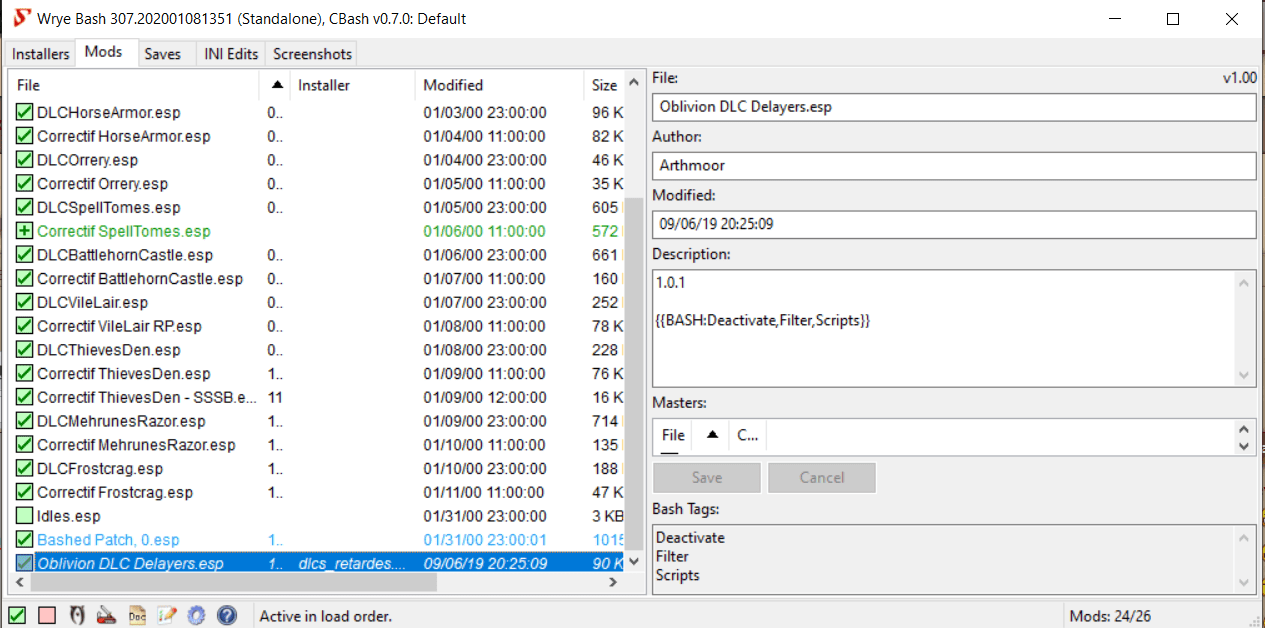The width and height of the screenshot is (1265, 628).
Task: Click the Cancel button
Action: (x=822, y=477)
